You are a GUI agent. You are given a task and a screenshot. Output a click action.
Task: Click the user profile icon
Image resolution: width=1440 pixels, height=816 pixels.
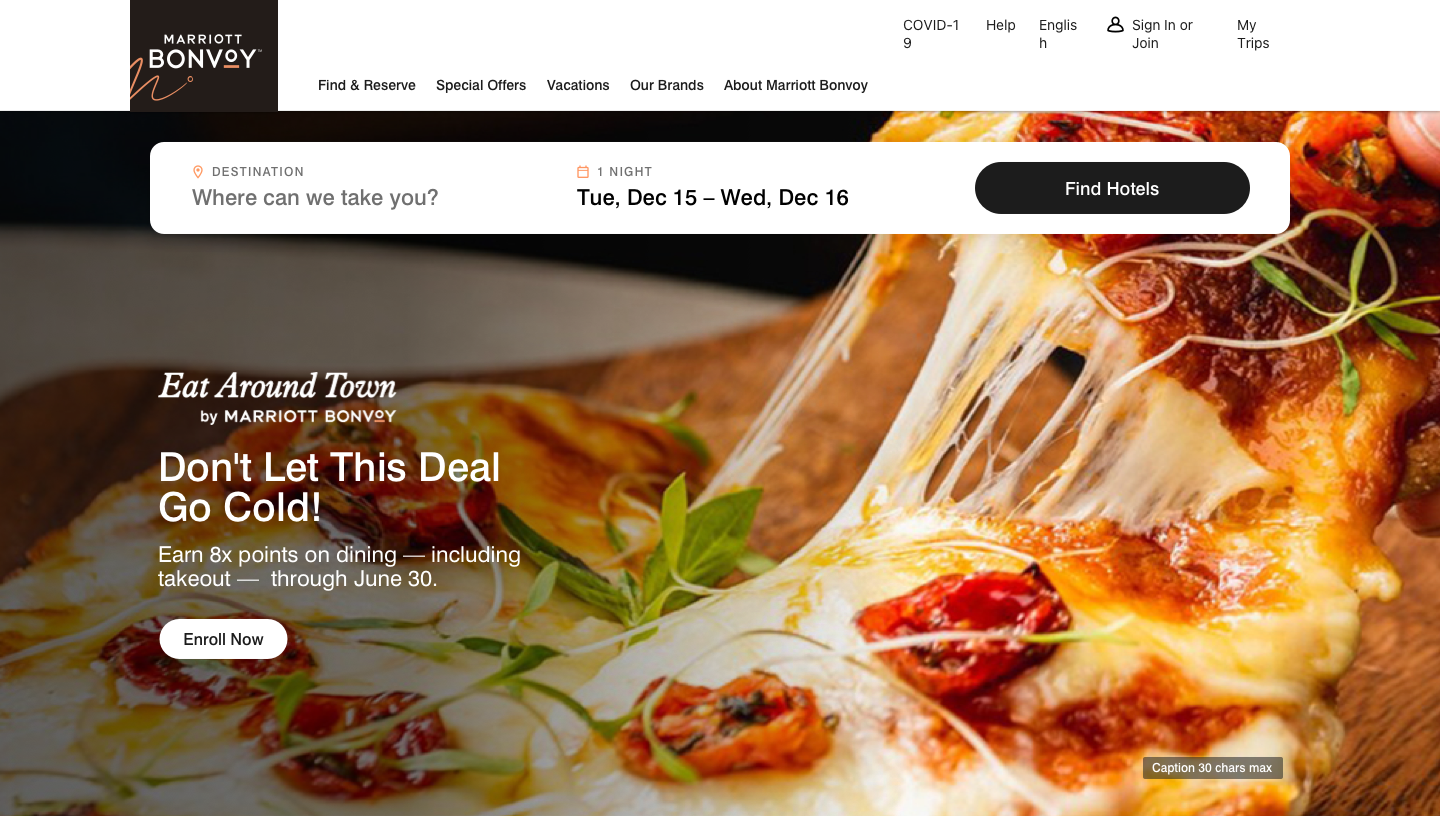coord(1115,25)
